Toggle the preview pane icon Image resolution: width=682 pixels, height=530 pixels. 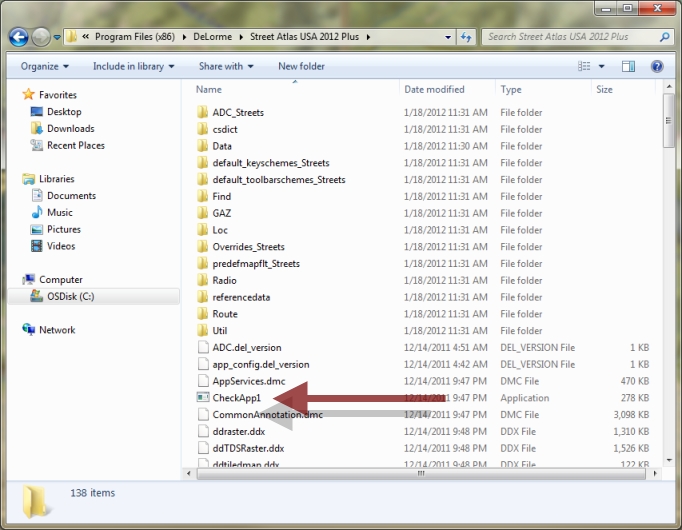pyautogui.click(x=628, y=67)
